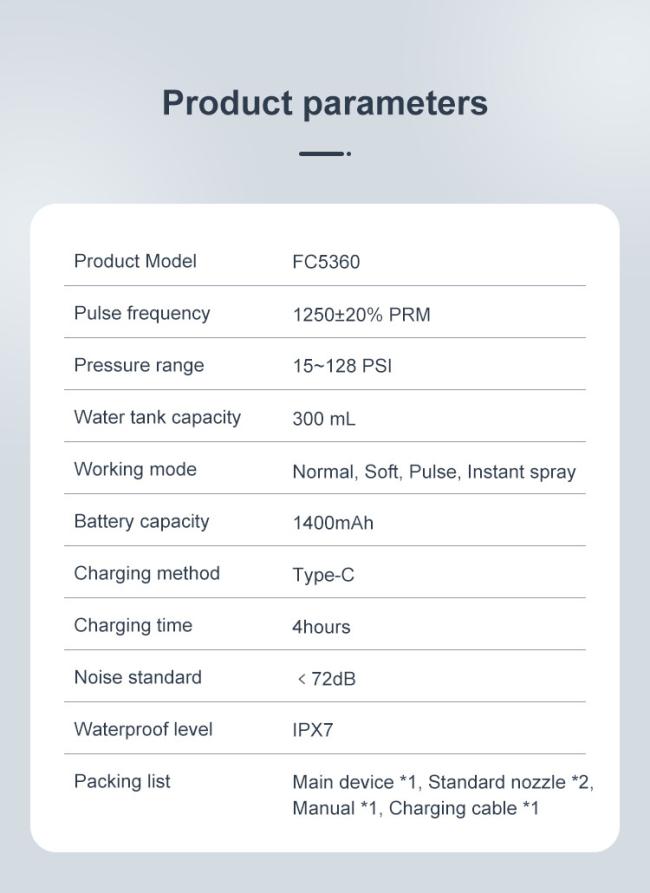Click the IPX7 waterproof value

[313, 730]
